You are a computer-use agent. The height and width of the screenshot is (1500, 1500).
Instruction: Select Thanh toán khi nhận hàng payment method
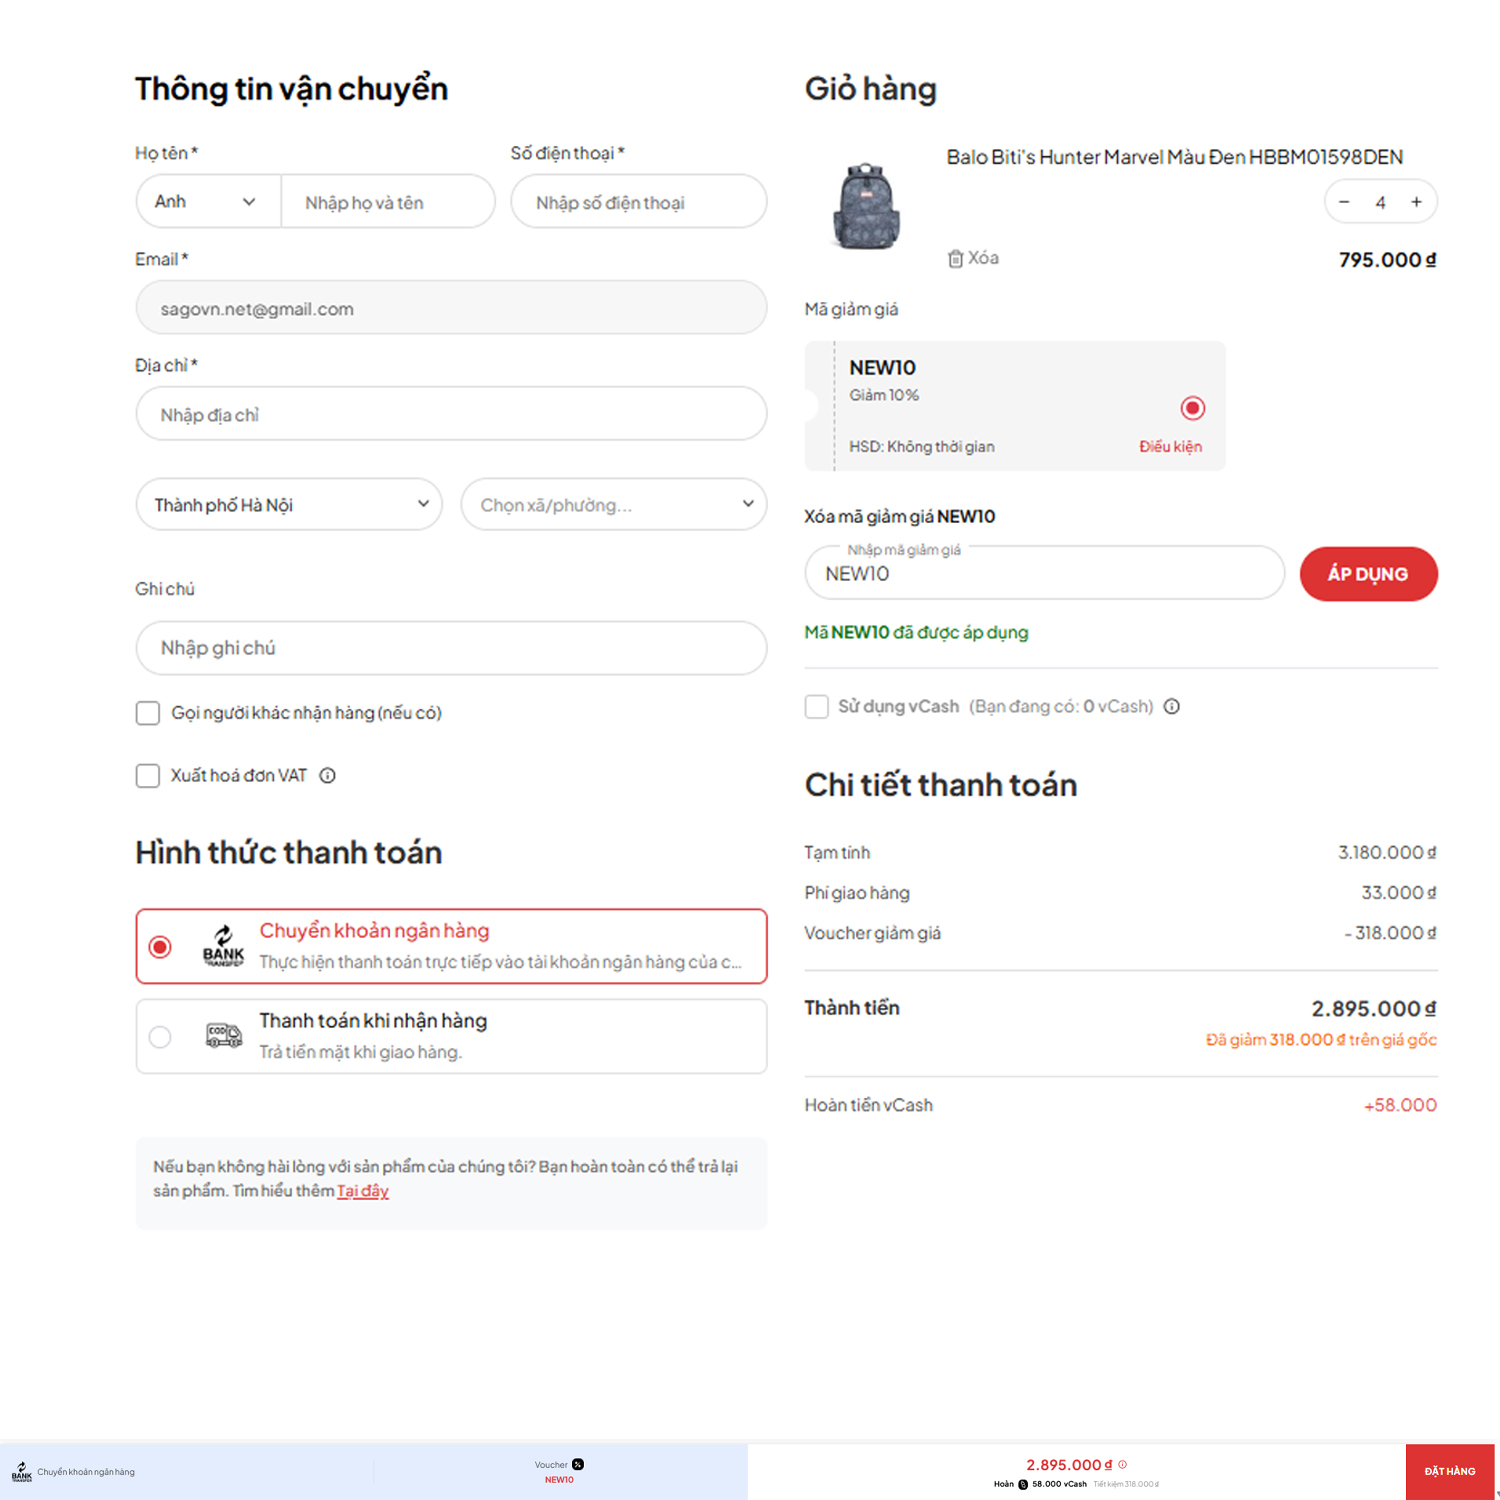point(160,1037)
